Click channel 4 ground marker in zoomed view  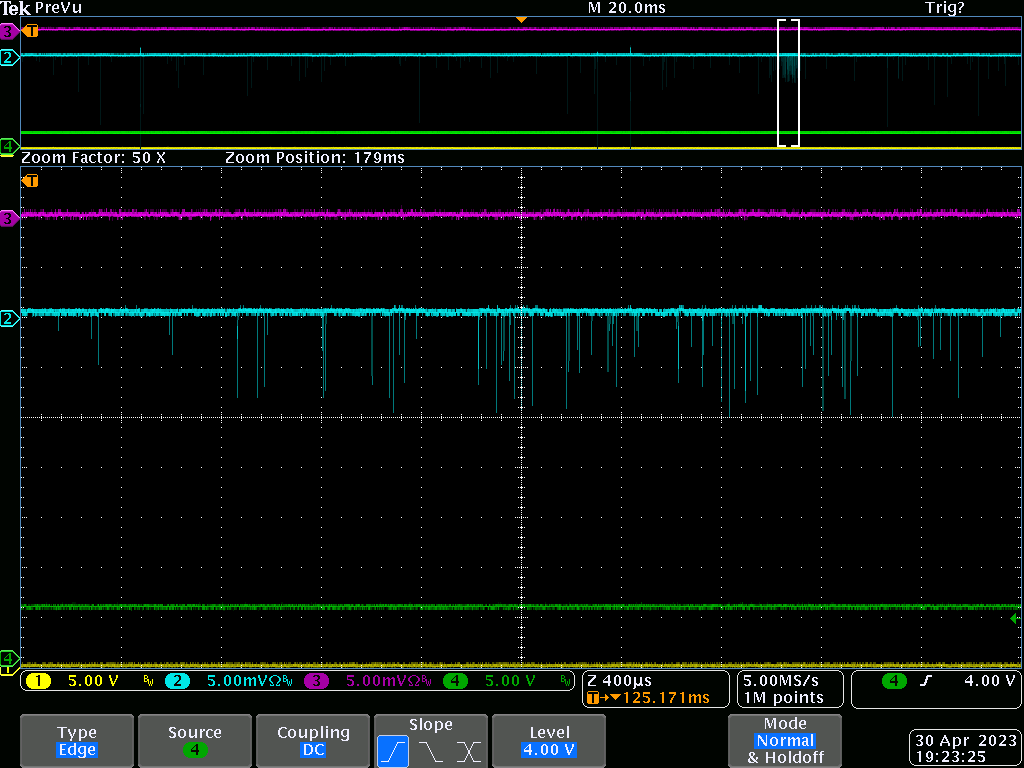(9, 657)
